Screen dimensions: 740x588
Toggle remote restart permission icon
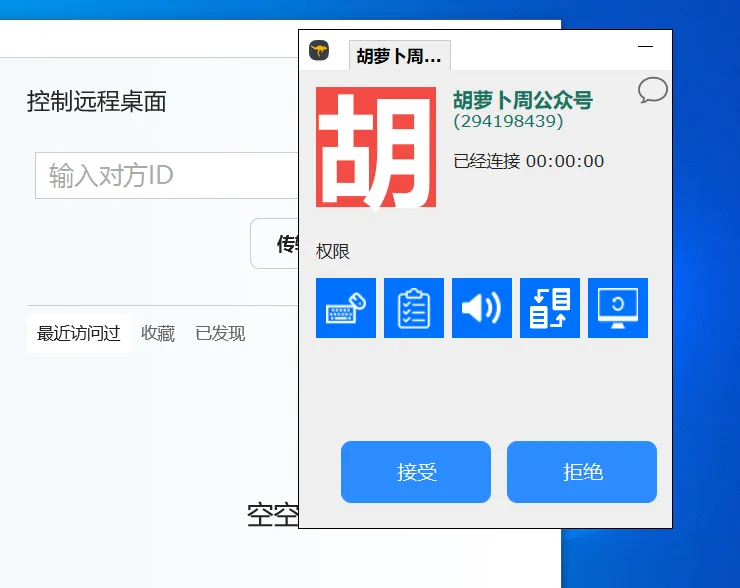[x=618, y=308]
